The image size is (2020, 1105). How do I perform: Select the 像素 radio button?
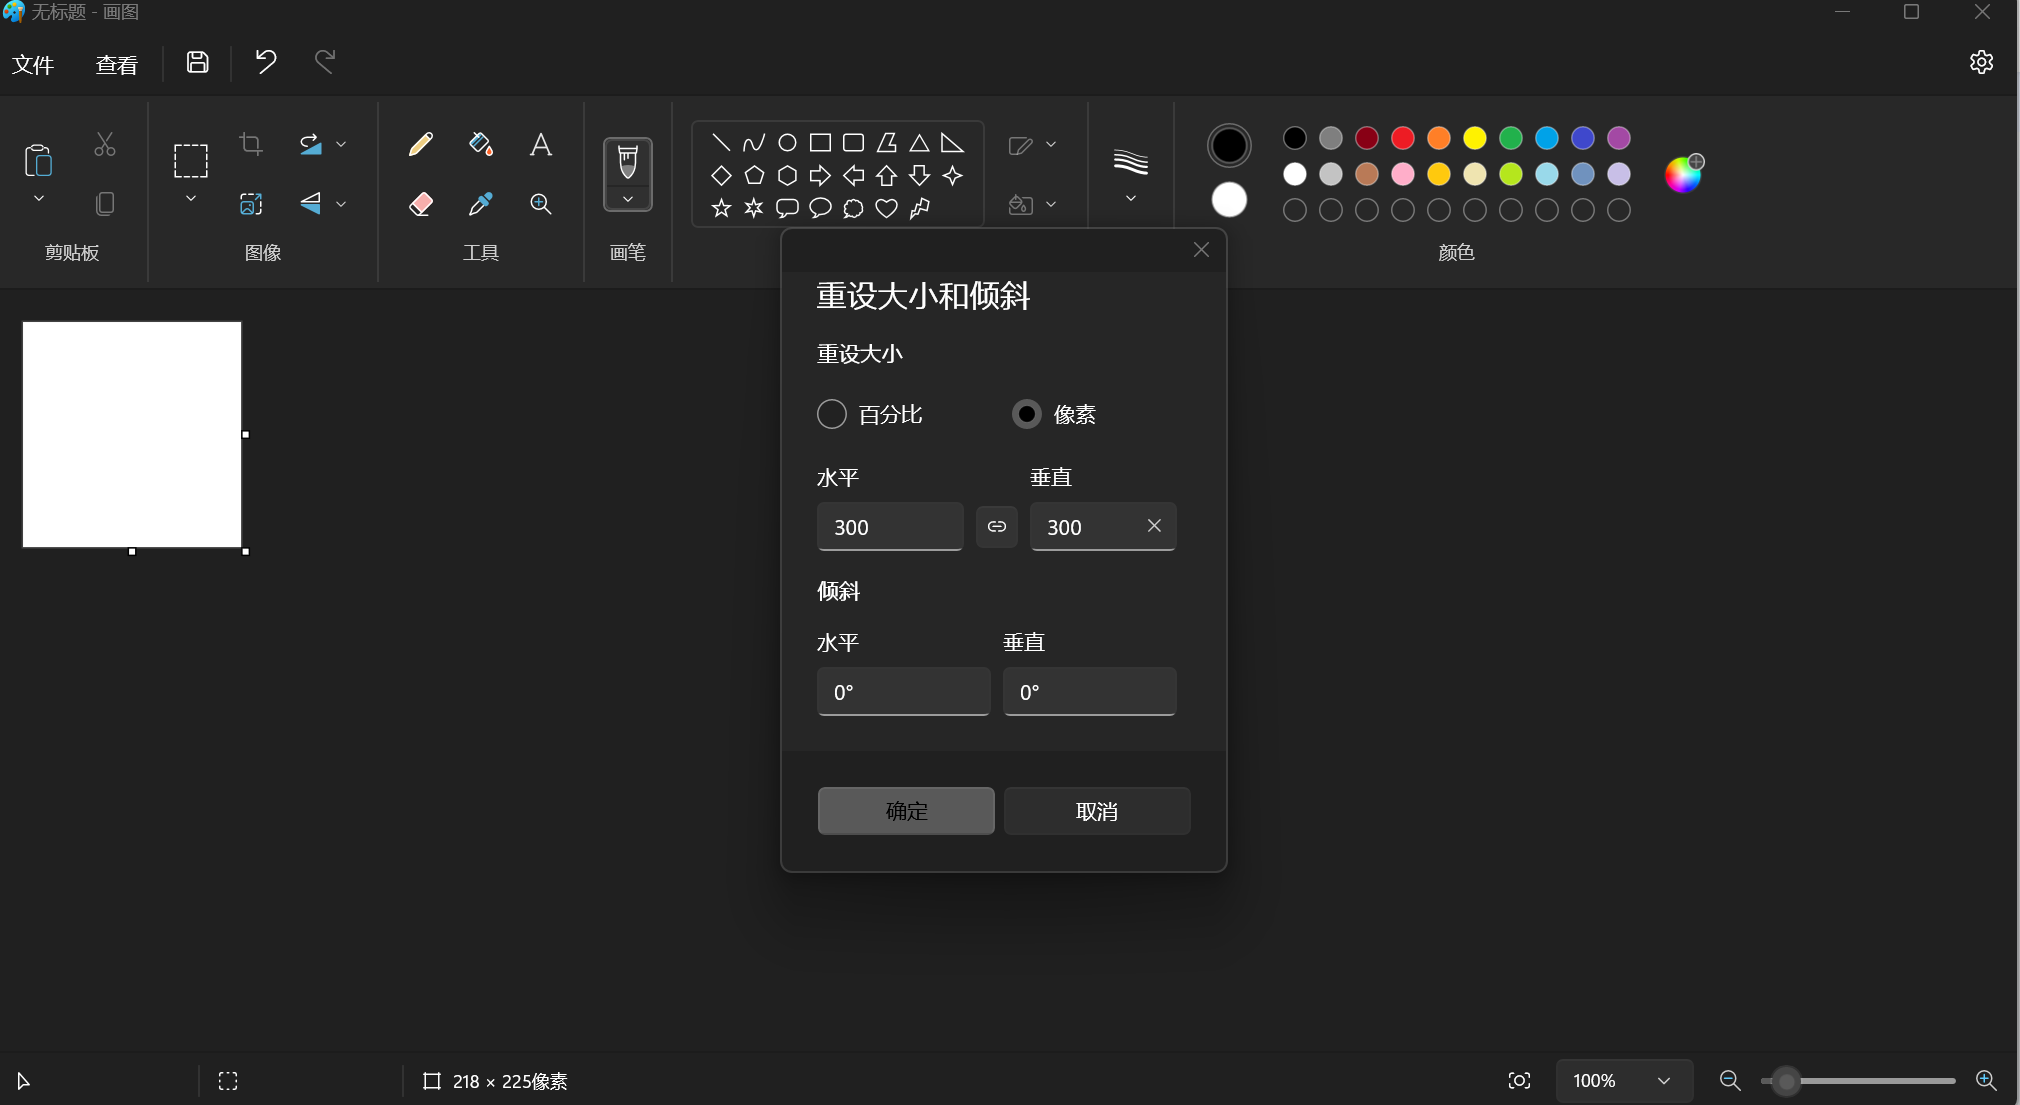[x=1027, y=414]
